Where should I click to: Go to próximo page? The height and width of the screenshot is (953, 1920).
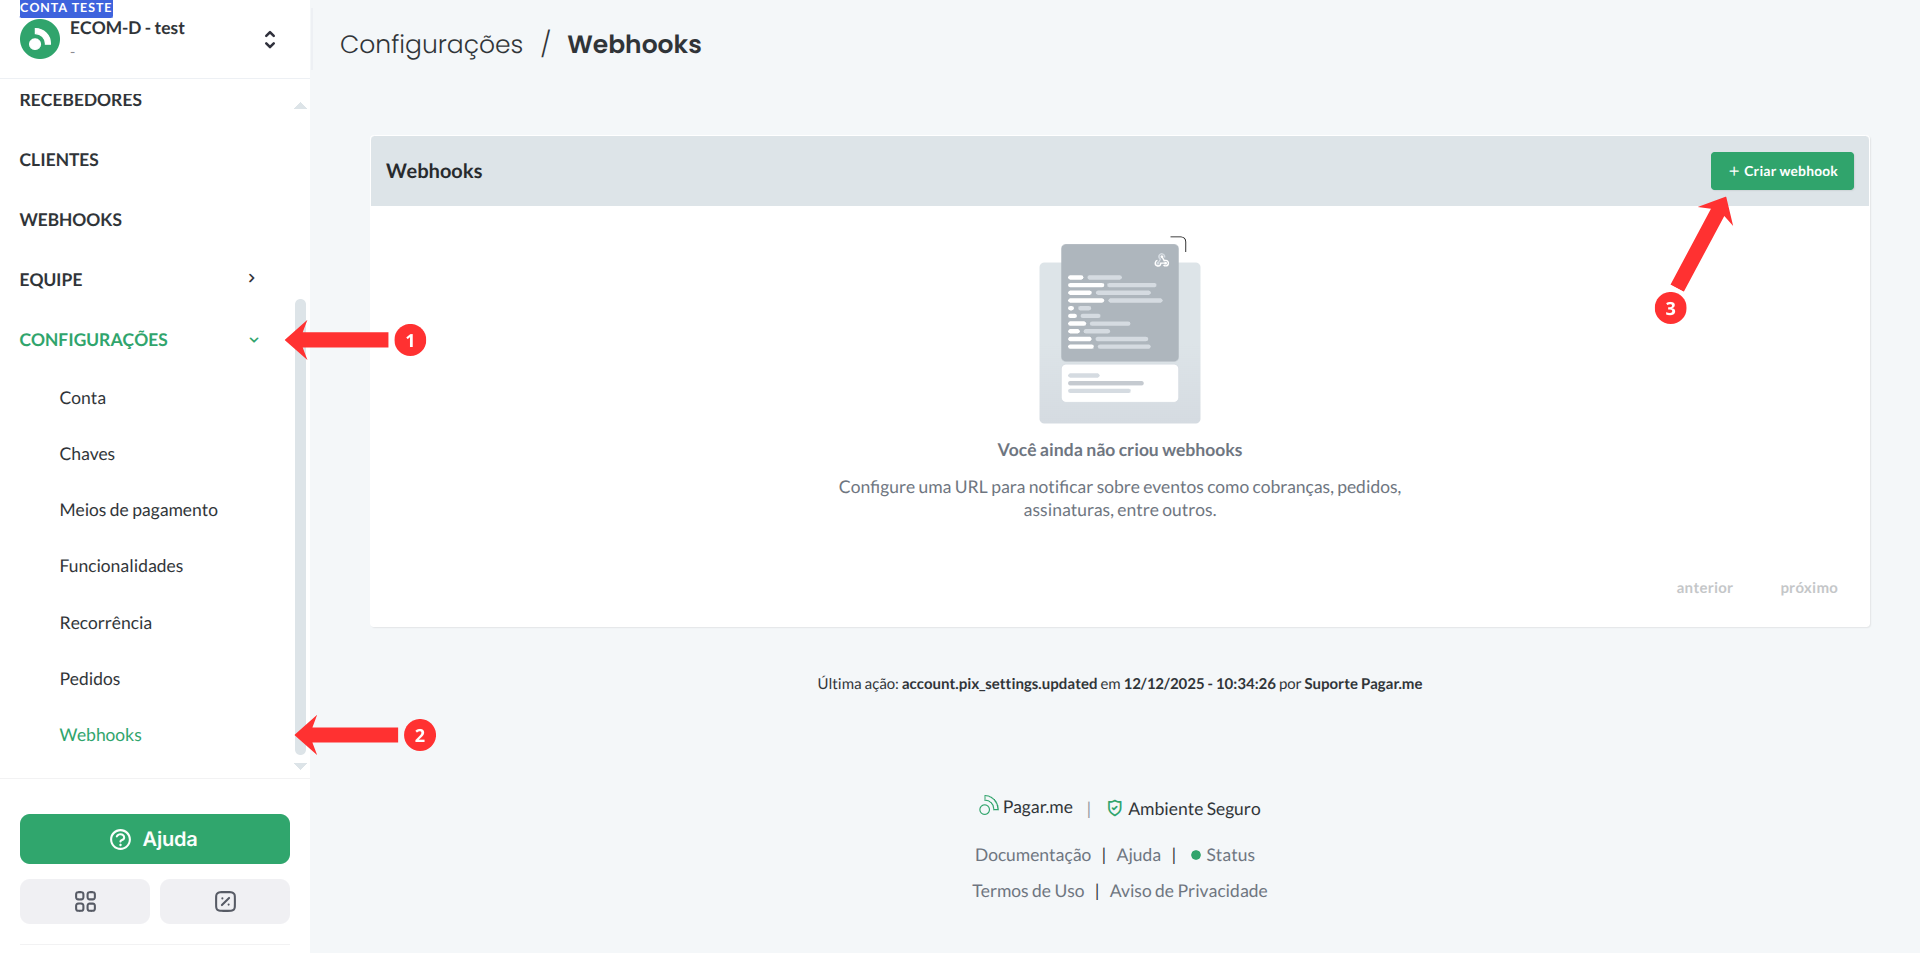click(x=1808, y=588)
